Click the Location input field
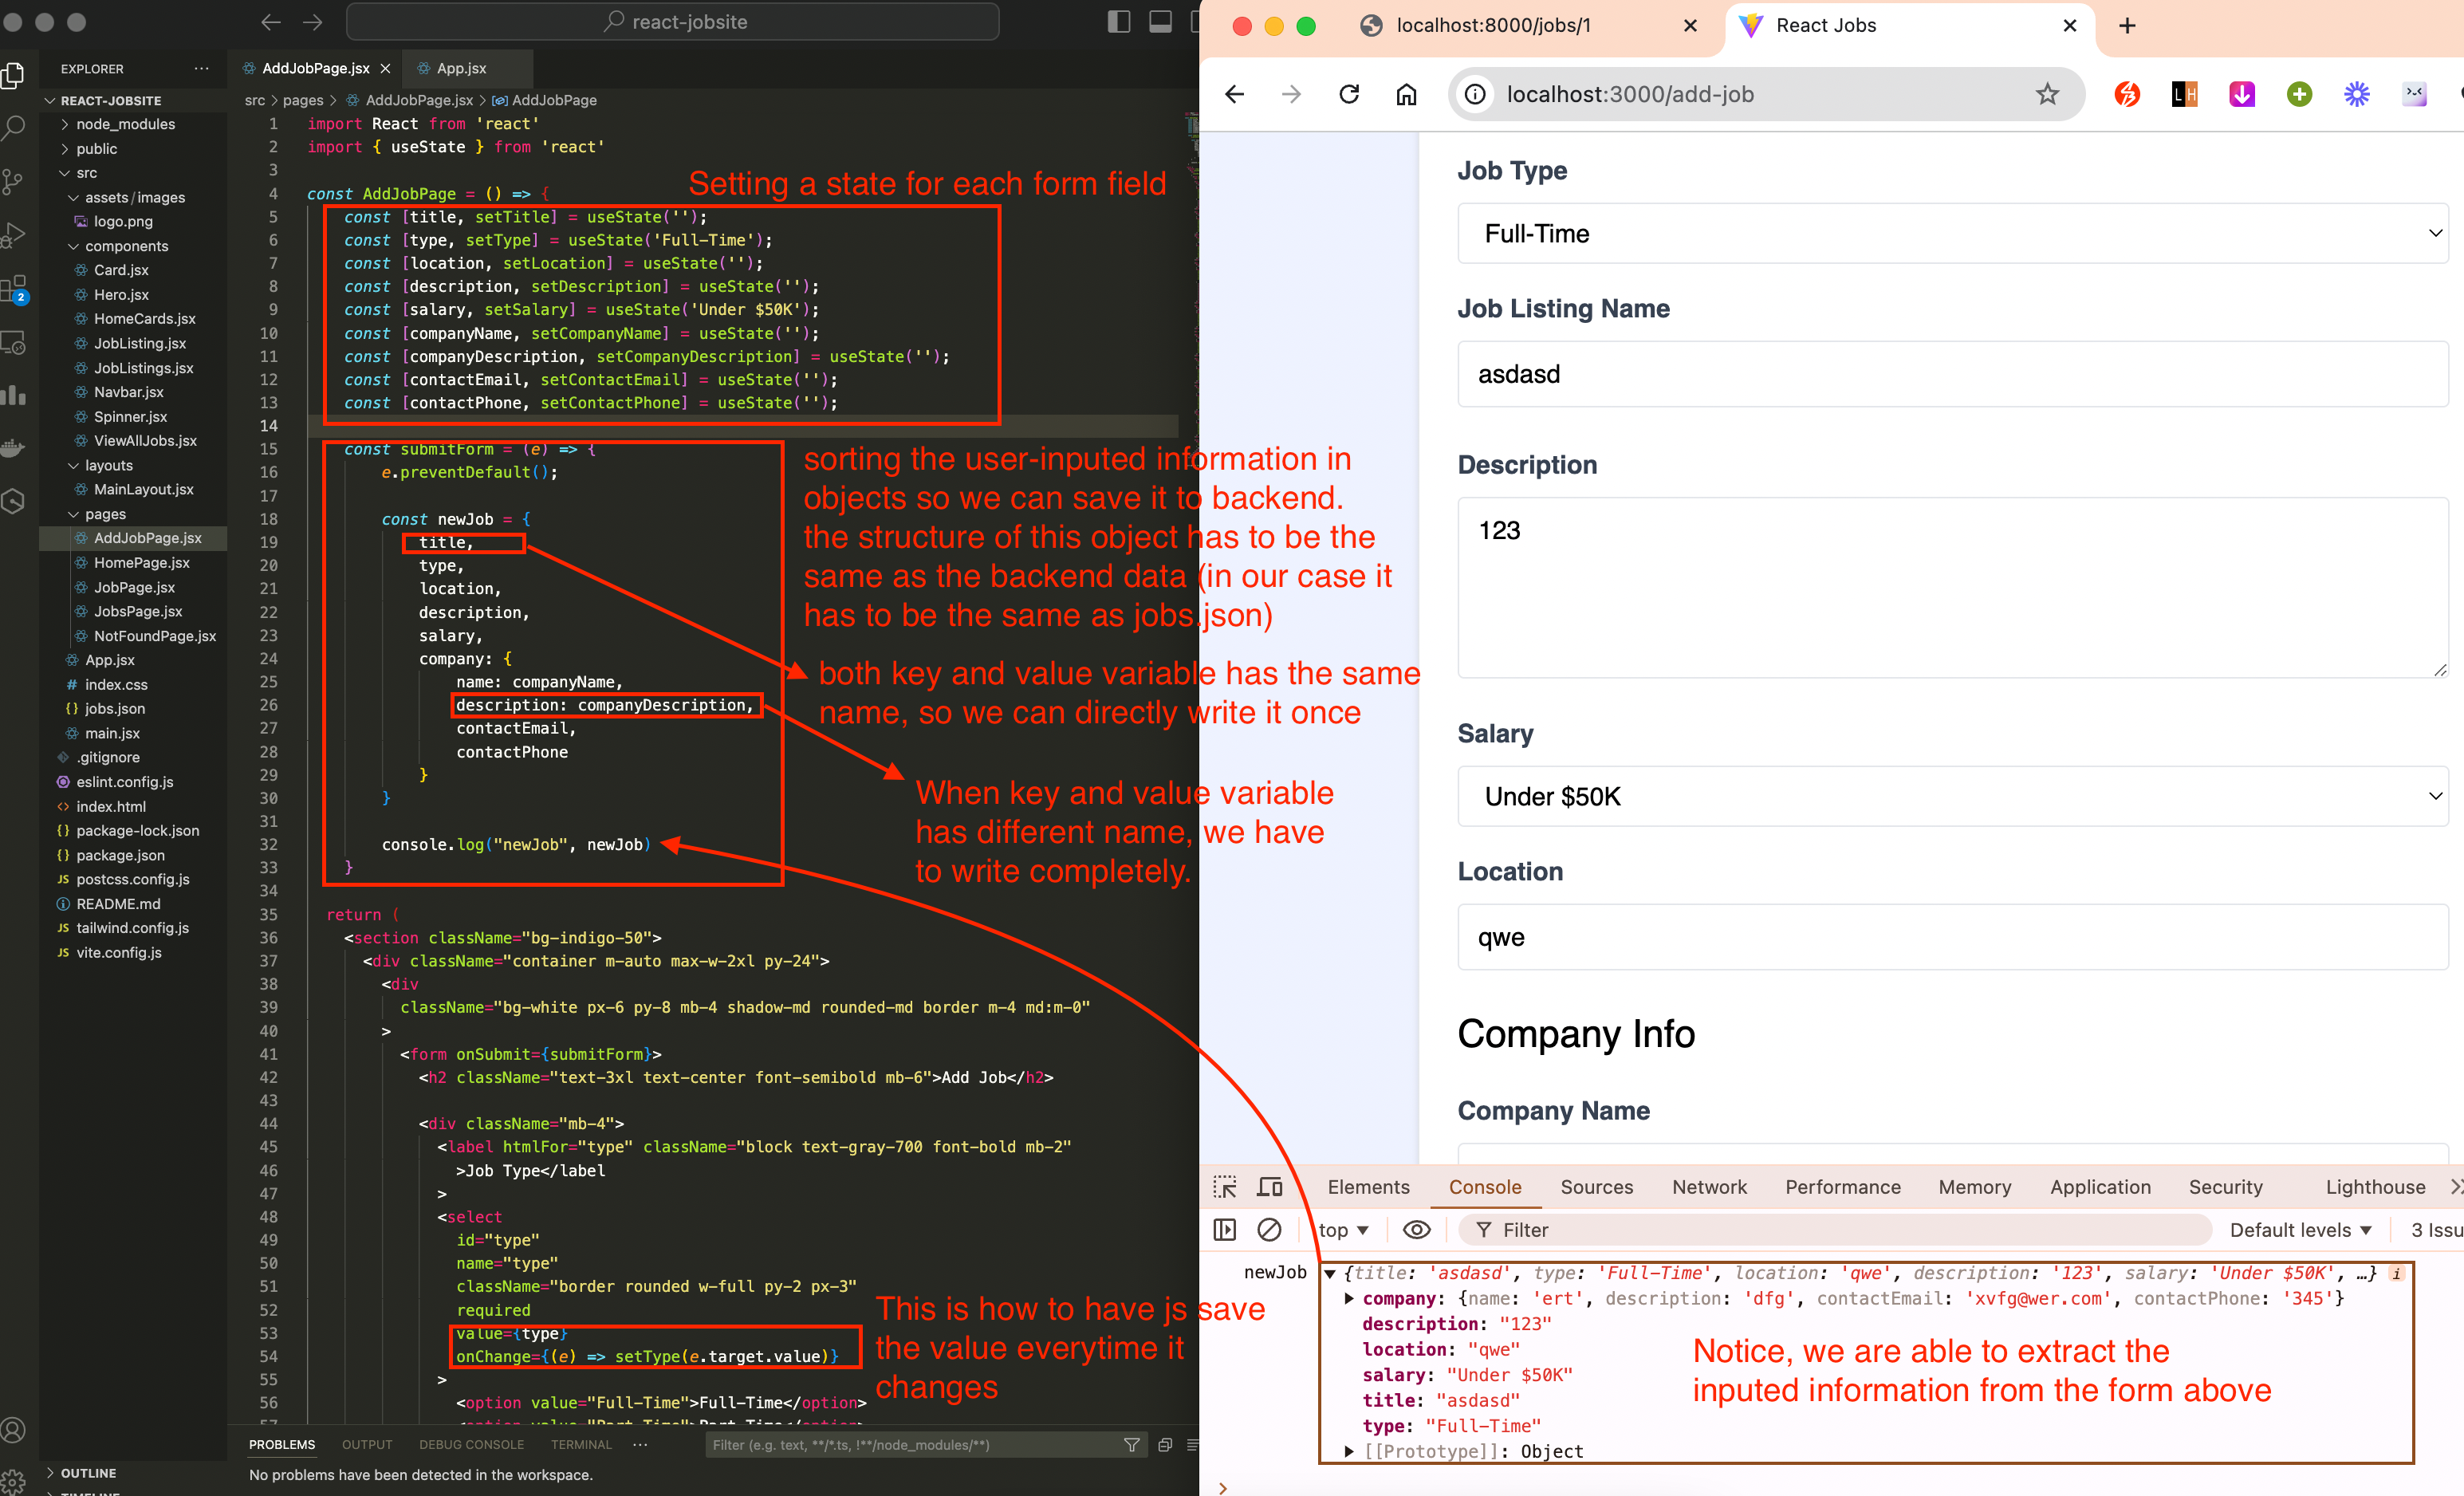This screenshot has width=2464, height=1496. point(1953,937)
